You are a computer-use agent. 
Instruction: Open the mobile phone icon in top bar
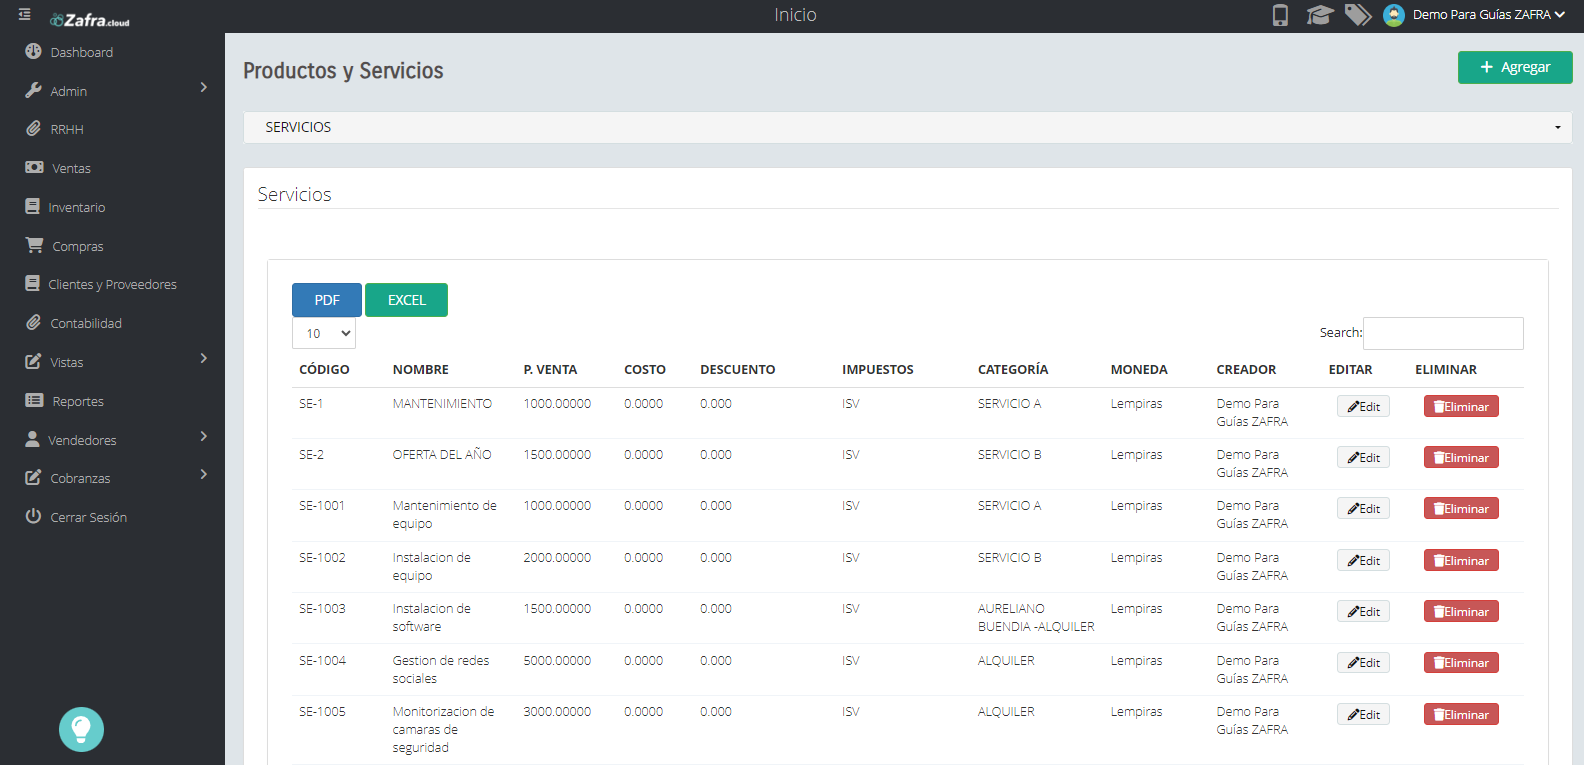[1280, 15]
